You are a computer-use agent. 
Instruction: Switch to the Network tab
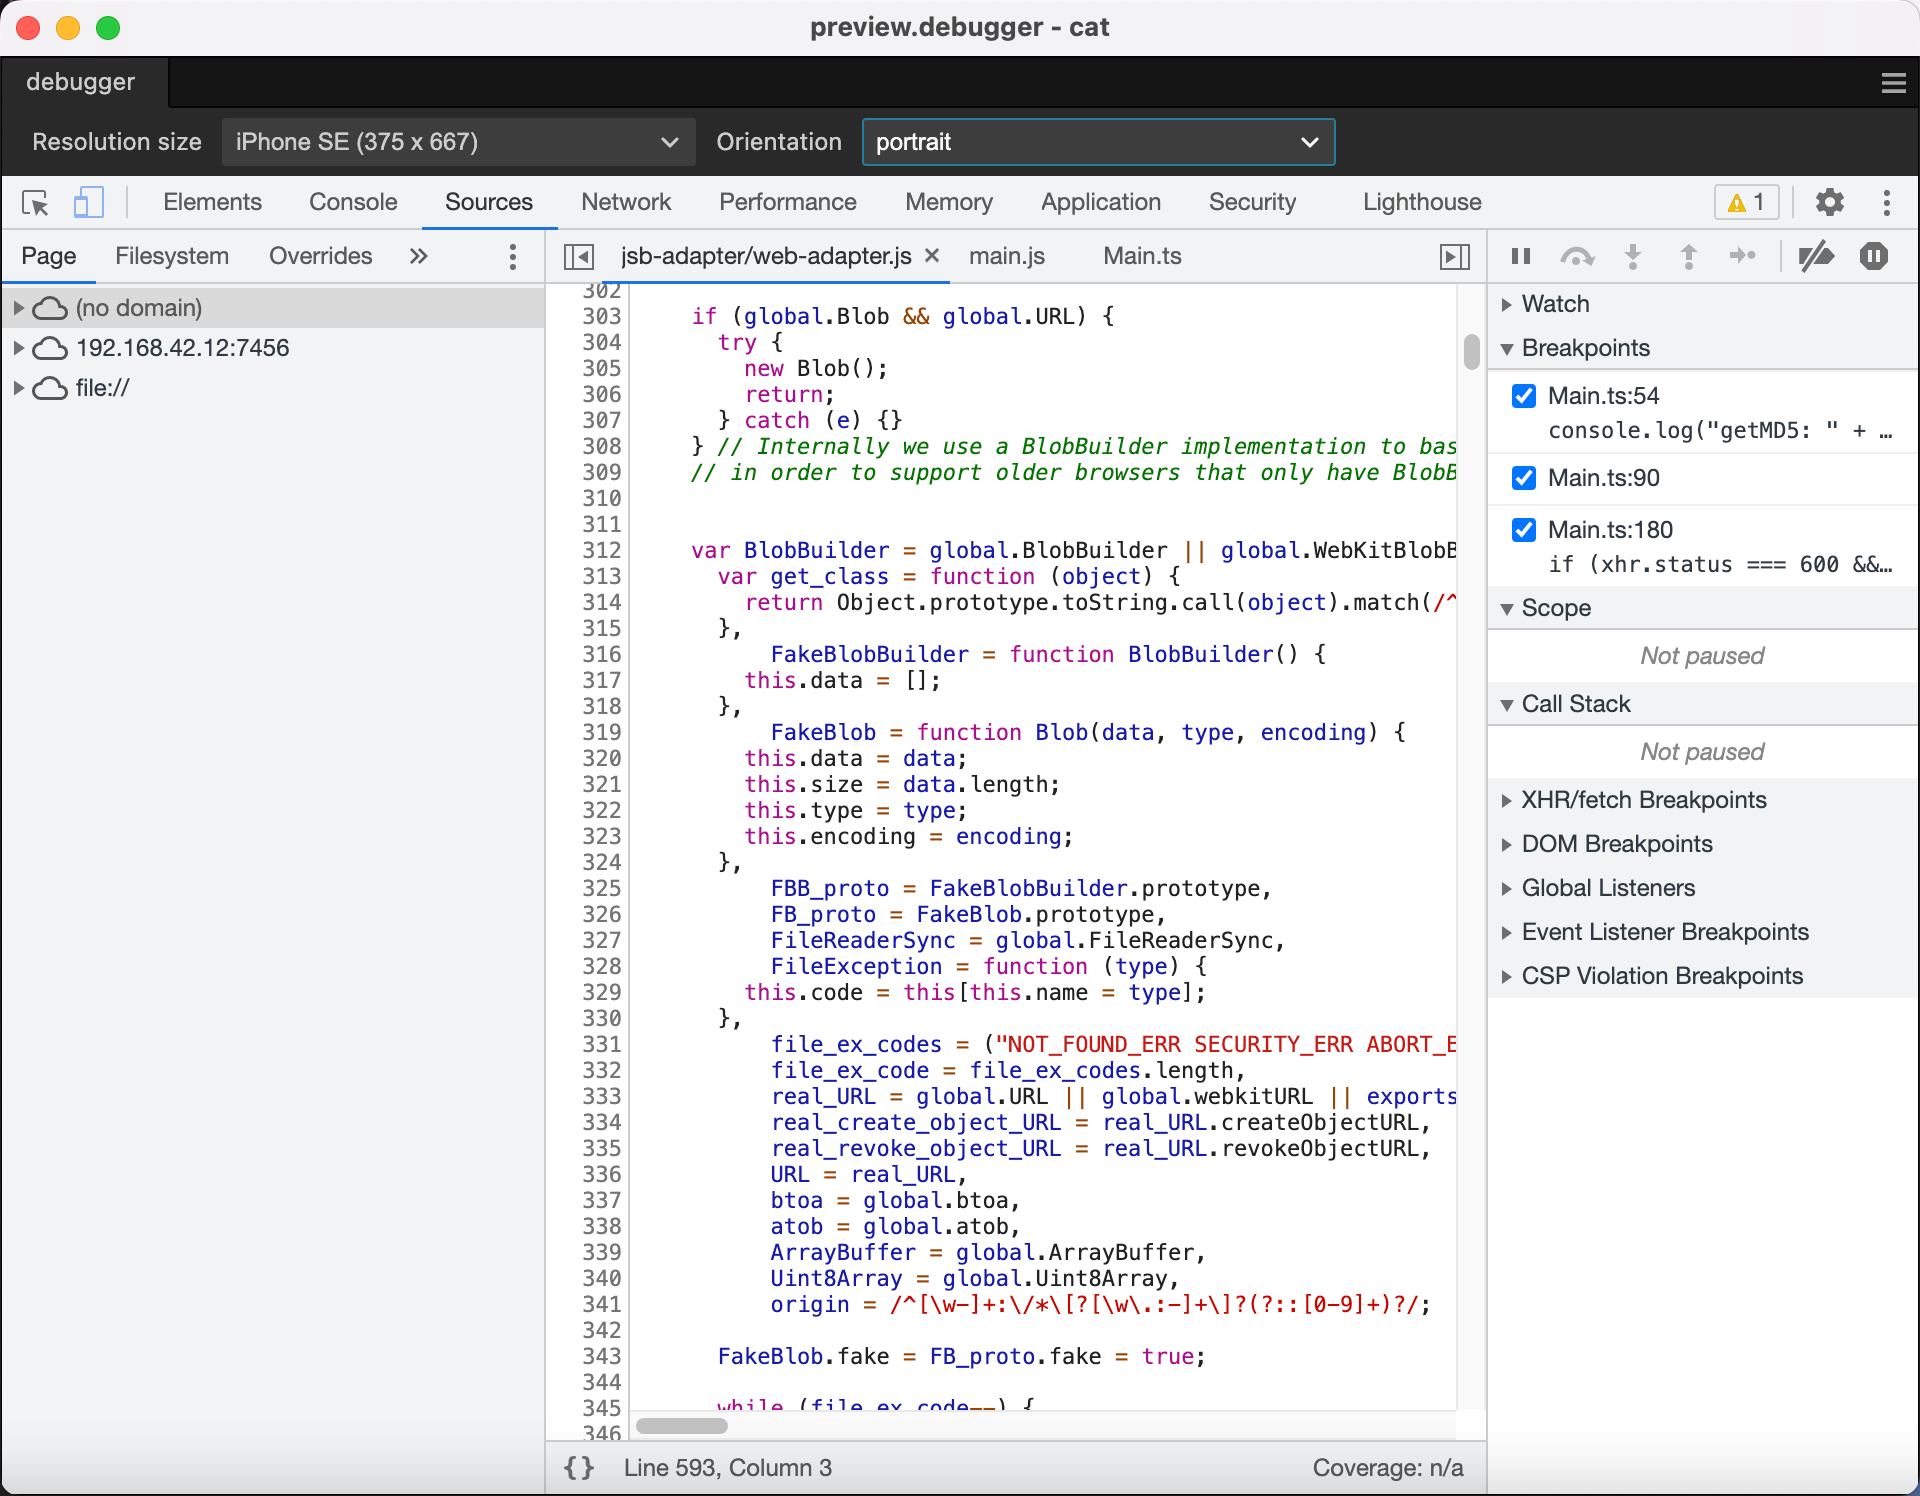pyautogui.click(x=625, y=202)
